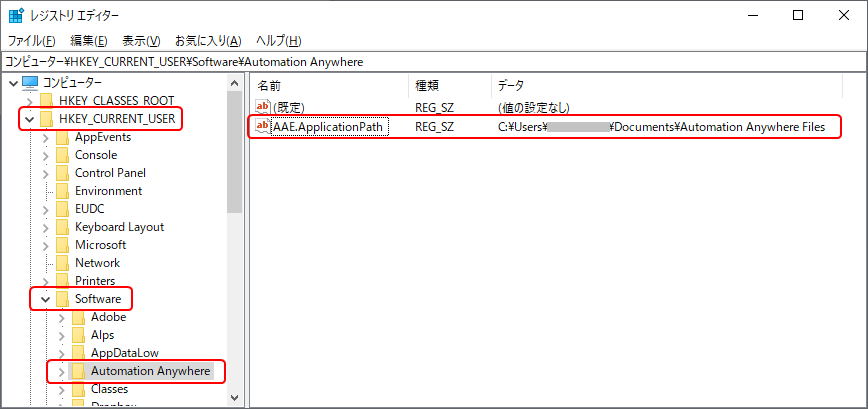Open the お気に入り(A) favorites menu

pos(208,41)
